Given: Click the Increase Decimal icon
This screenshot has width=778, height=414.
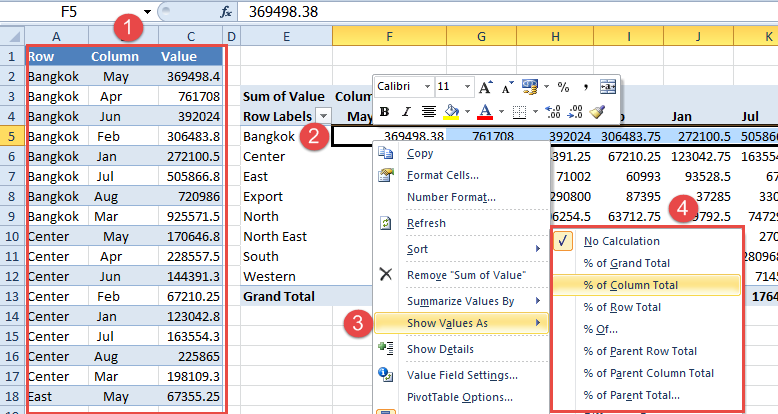Looking at the screenshot, I should (x=551, y=111).
